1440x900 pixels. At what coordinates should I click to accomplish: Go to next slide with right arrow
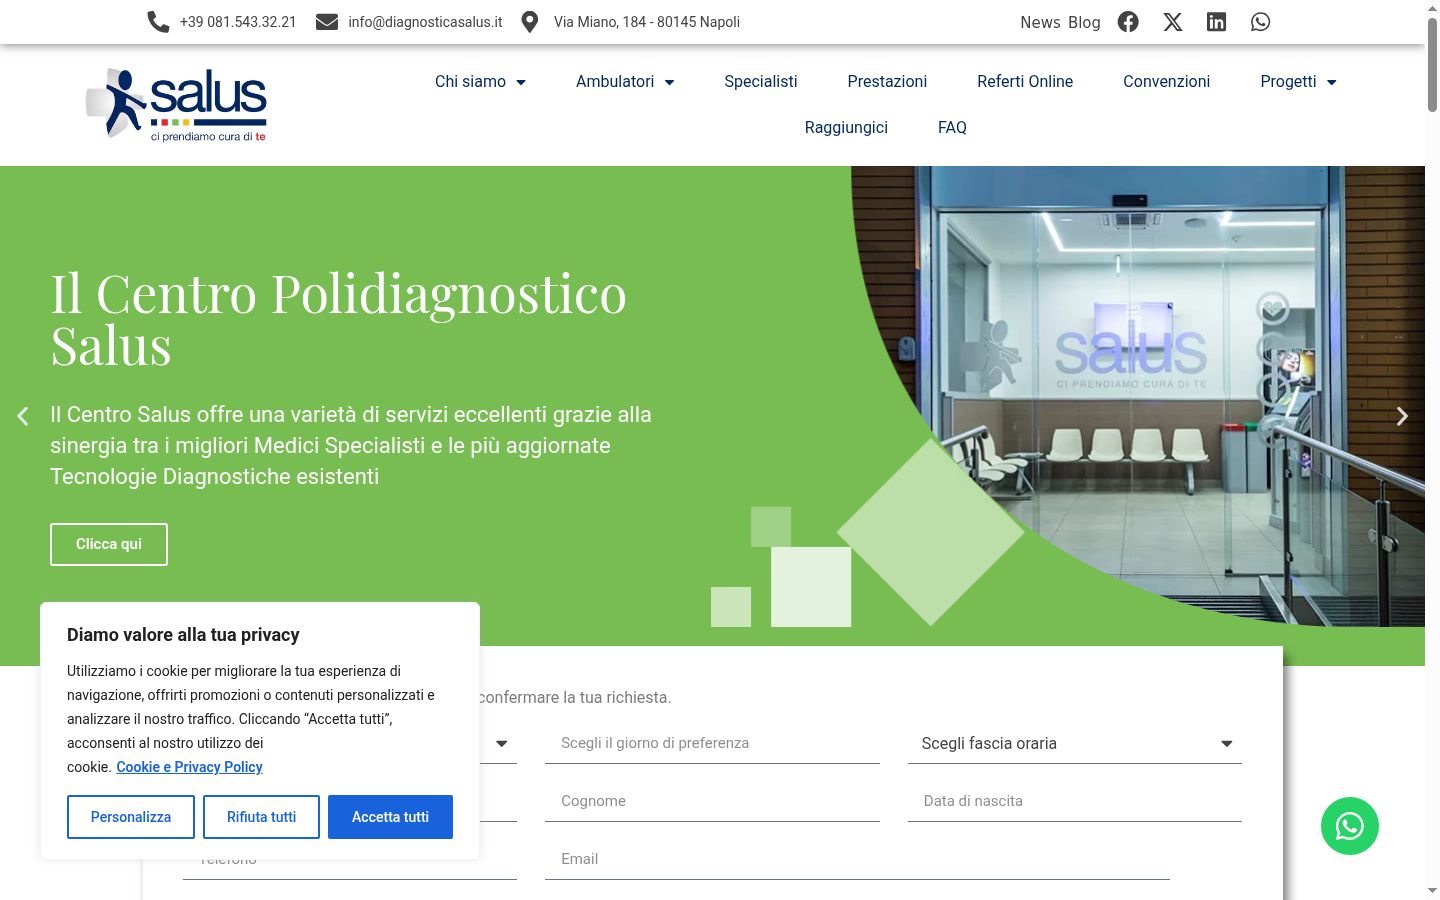1402,416
